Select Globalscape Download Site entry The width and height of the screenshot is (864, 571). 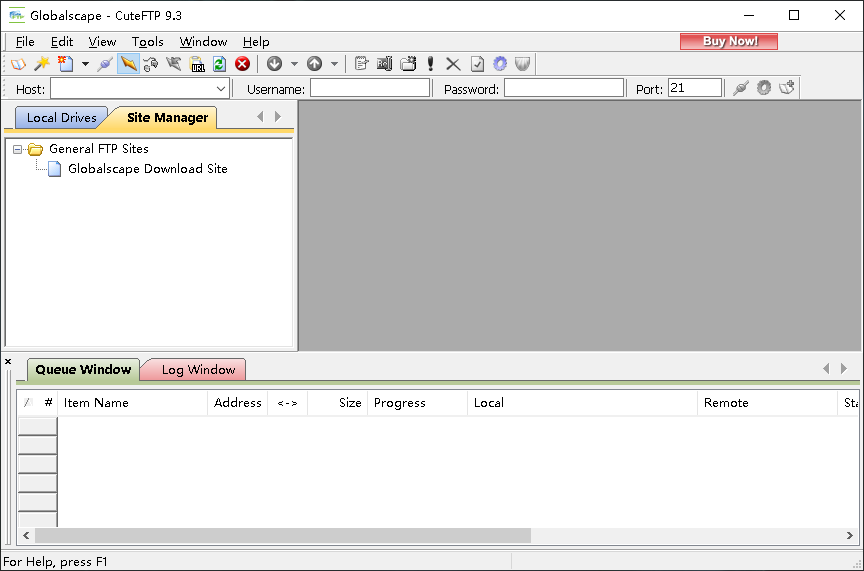(148, 169)
